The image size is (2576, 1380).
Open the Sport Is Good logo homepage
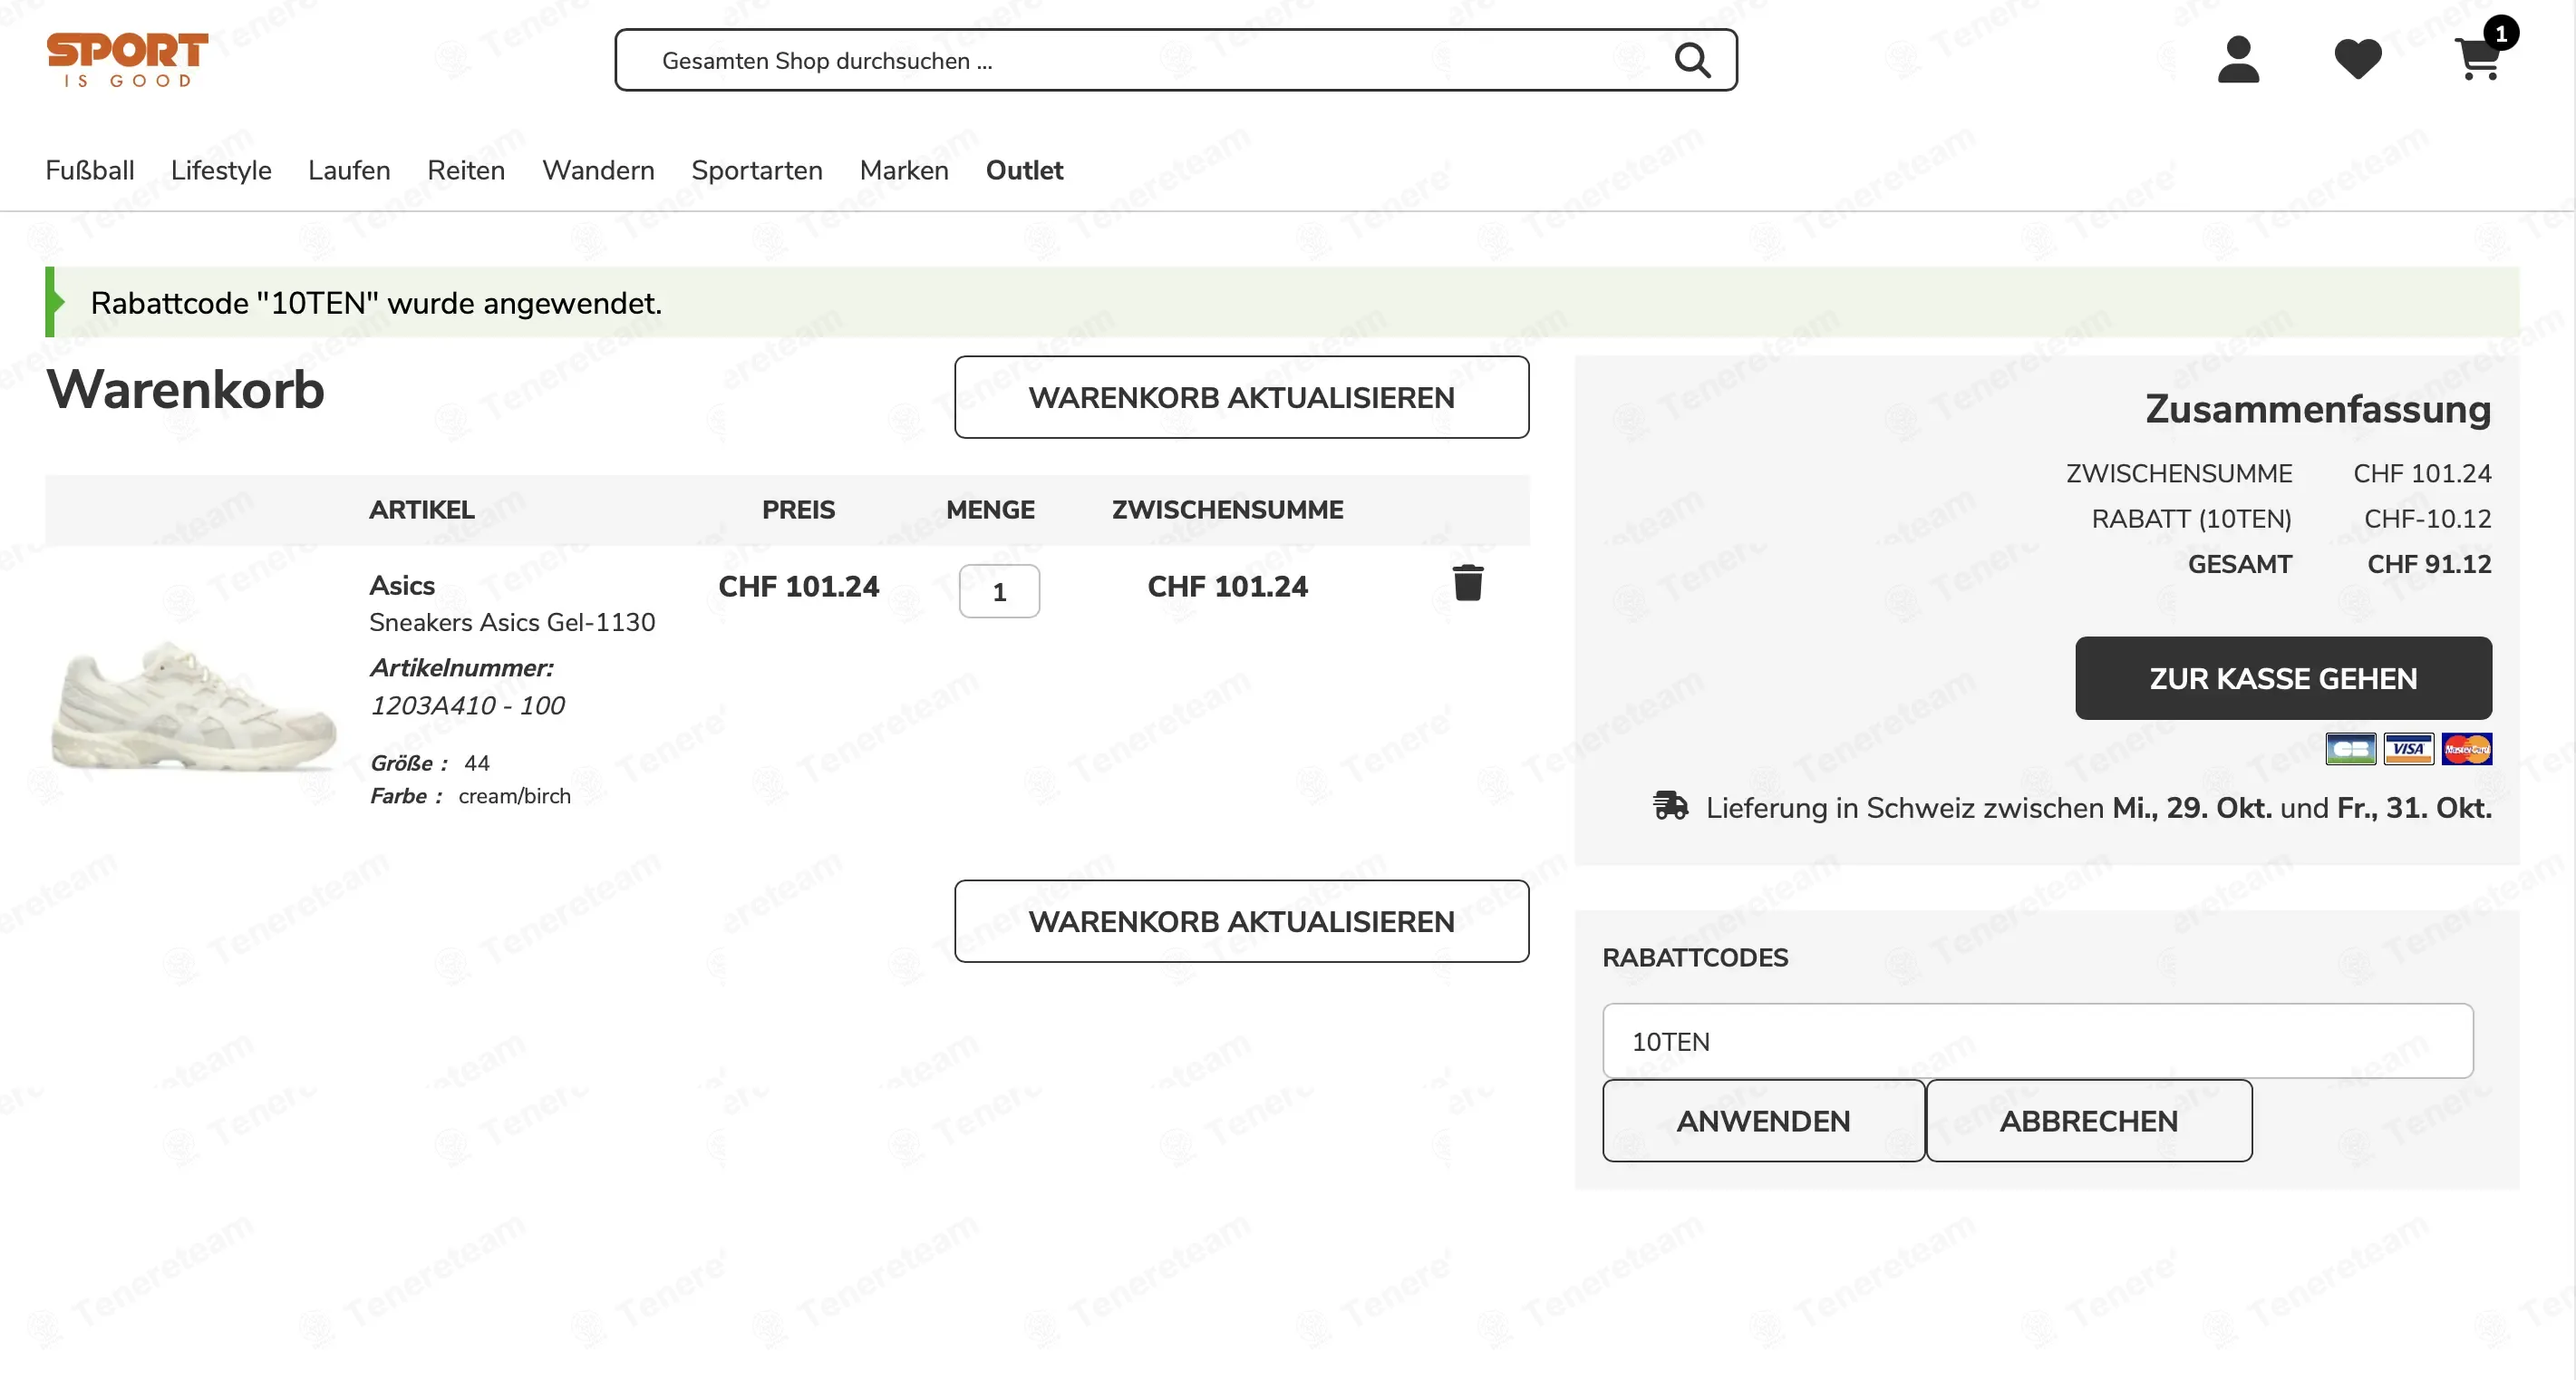[127, 60]
